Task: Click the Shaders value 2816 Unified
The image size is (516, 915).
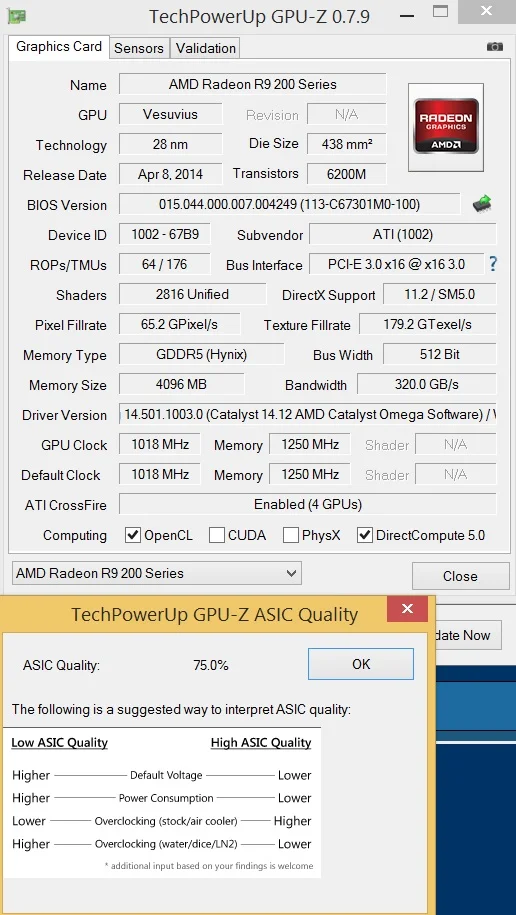Action: click(192, 294)
